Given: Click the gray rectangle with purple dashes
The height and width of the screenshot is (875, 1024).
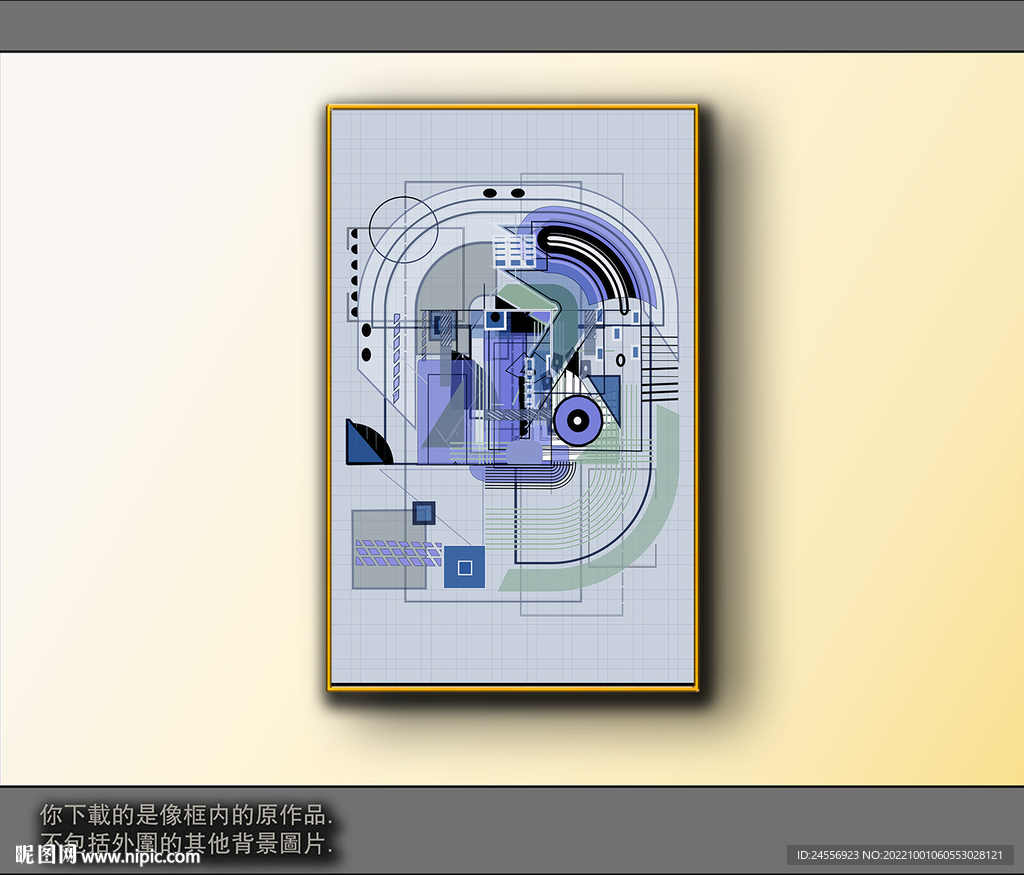Looking at the screenshot, I should point(390,550).
